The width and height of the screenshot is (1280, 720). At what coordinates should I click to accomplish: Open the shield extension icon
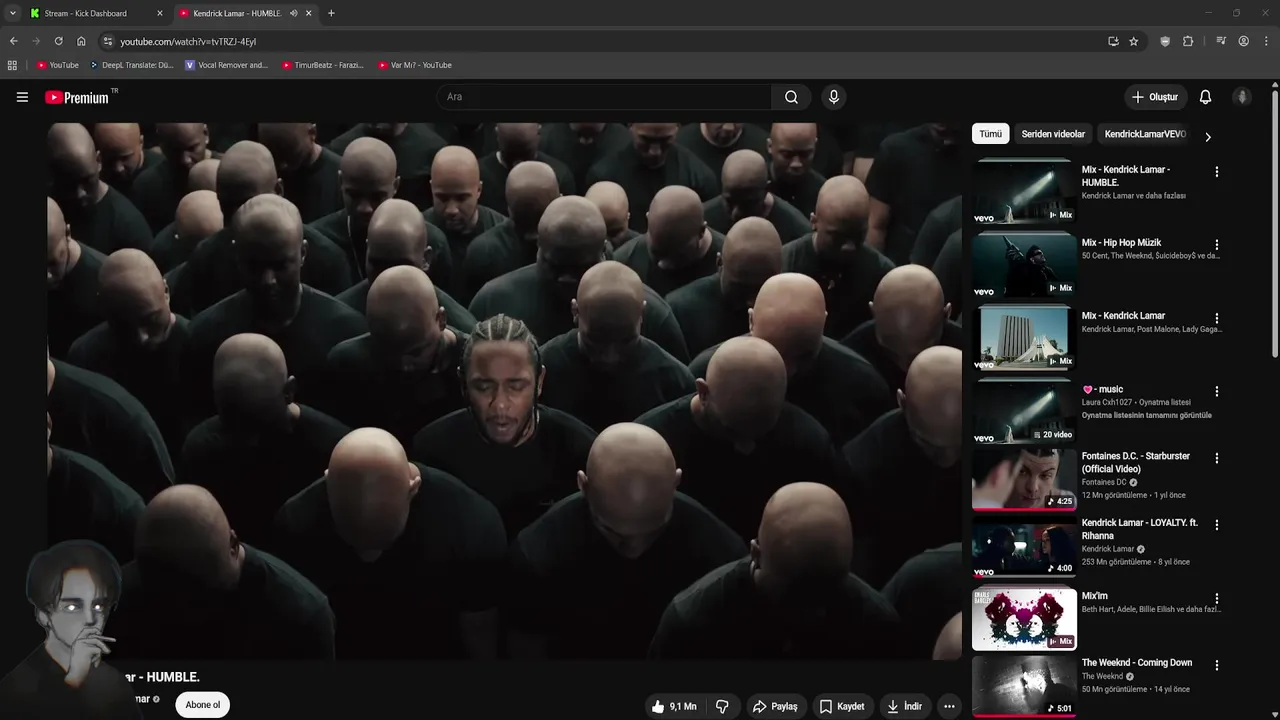(x=1165, y=41)
